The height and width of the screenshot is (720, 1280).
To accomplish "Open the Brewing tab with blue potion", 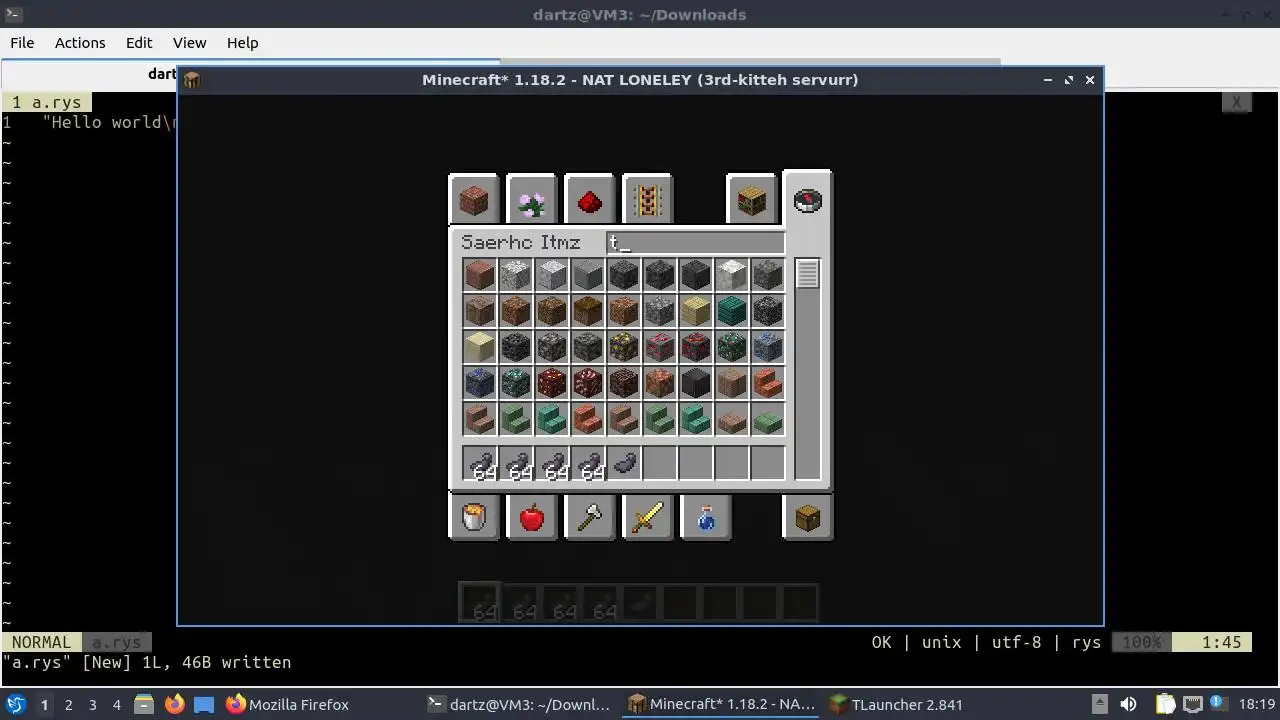I will [x=705, y=517].
